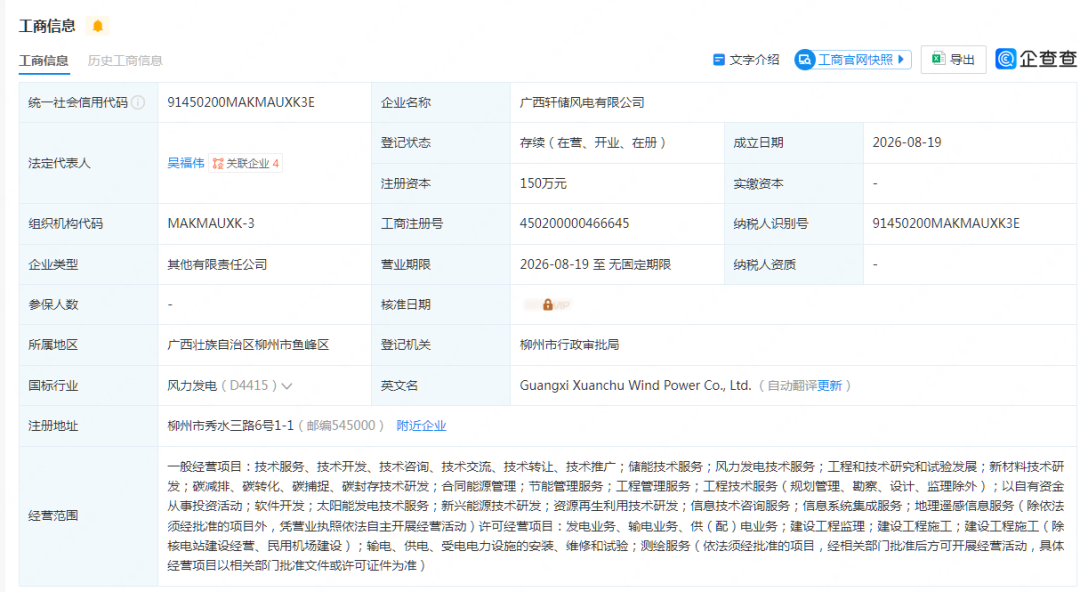This screenshot has height=592, width=1080.
Task: Click registration status 存续（在营、开业、在册）
Action: 593,143
